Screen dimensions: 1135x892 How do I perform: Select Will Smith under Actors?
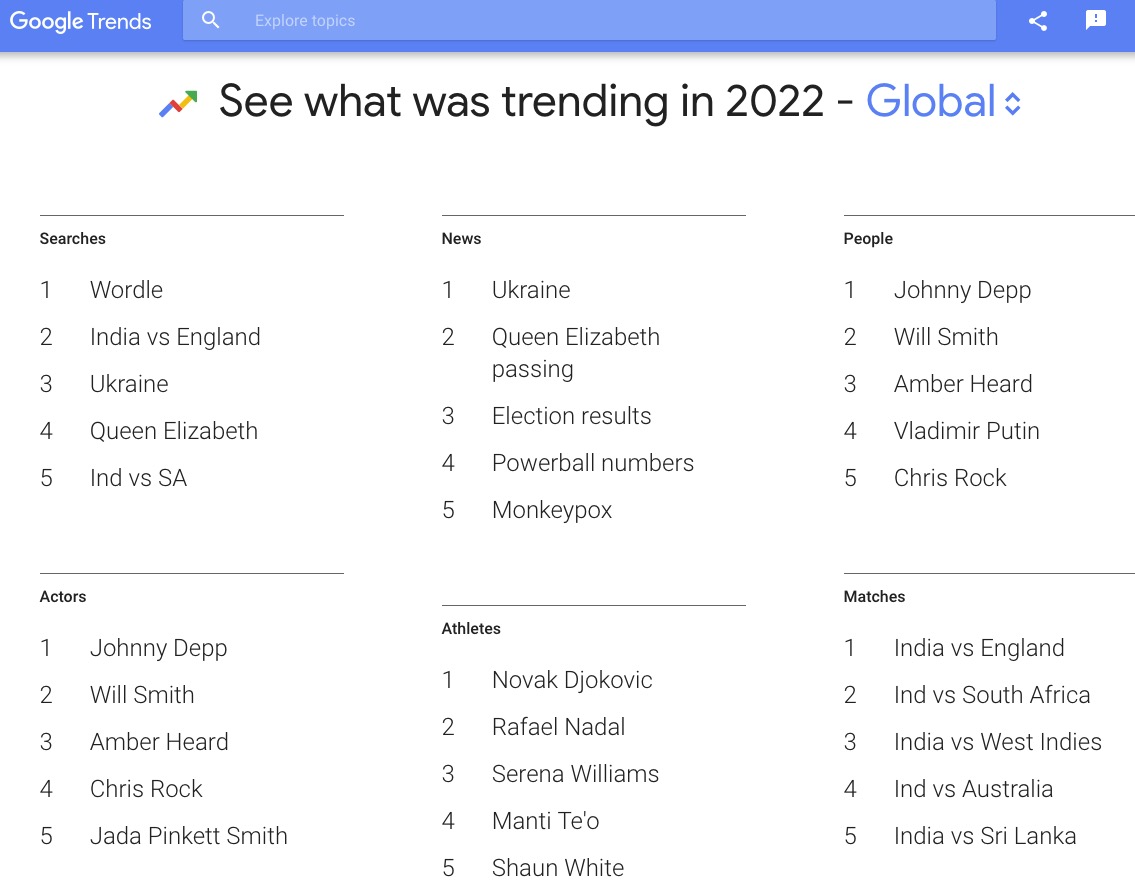click(142, 694)
